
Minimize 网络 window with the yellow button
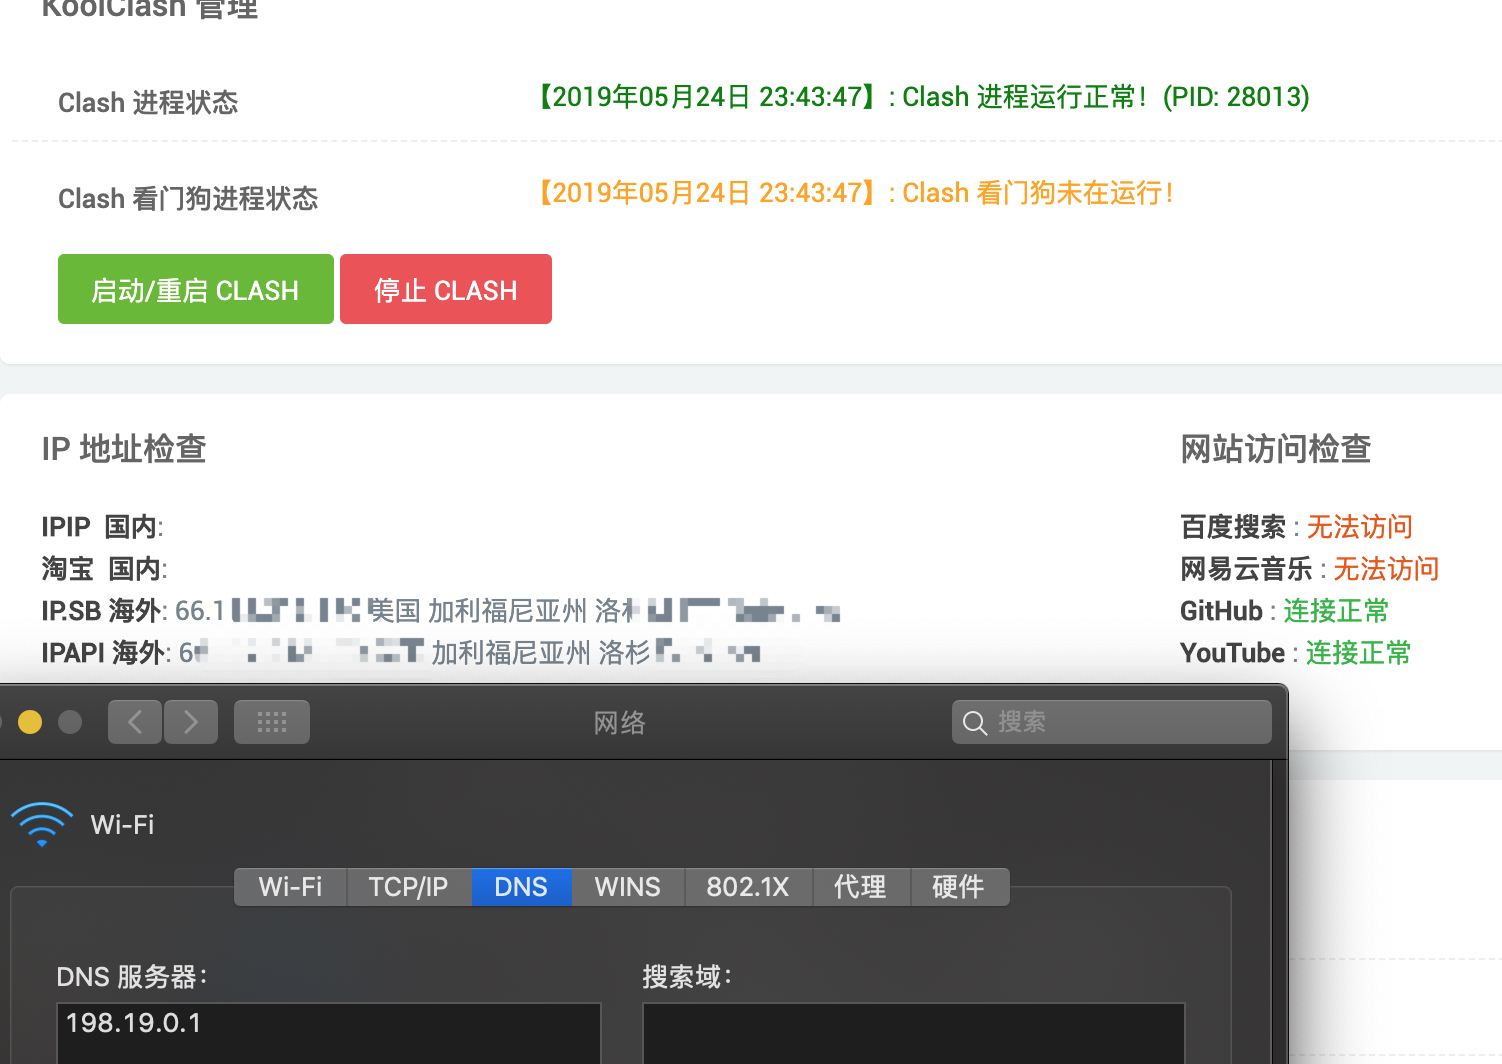click(30, 722)
